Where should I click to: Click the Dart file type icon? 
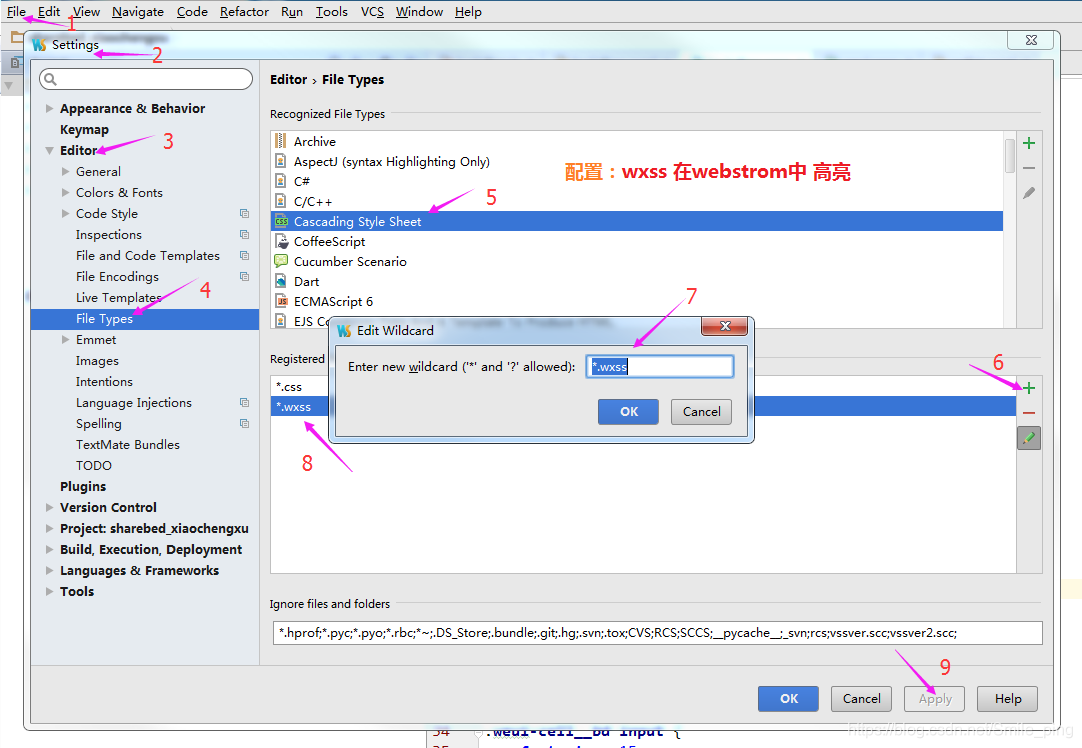click(x=280, y=281)
